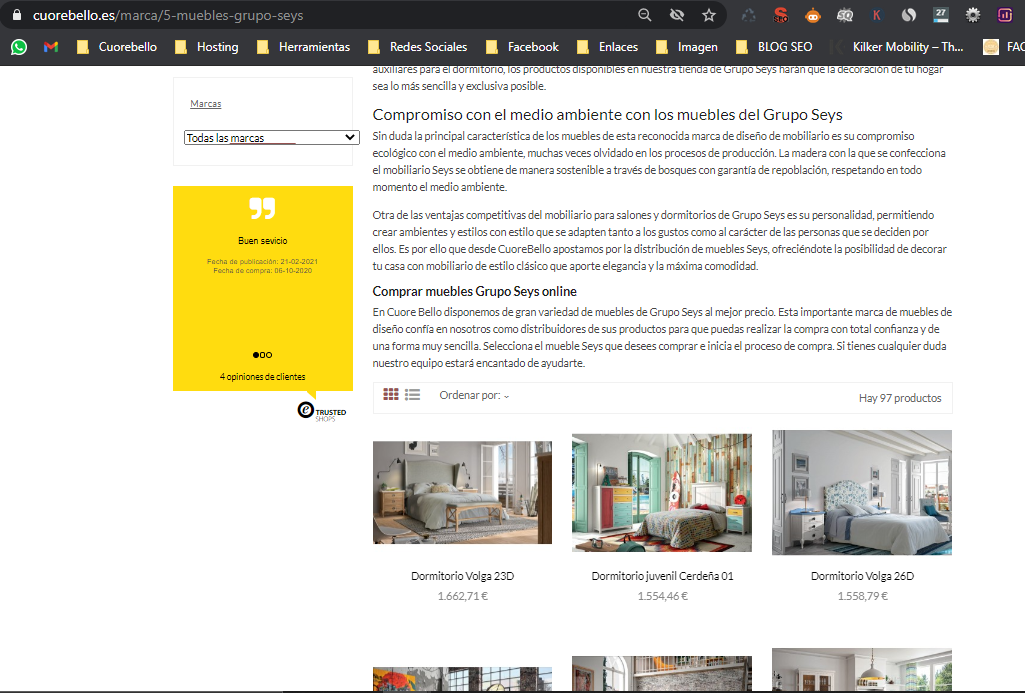Viewport: 1025px width, 693px height.
Task: Open Dormitorio juvenil Cerdeña 01 product image
Action: [x=662, y=492]
